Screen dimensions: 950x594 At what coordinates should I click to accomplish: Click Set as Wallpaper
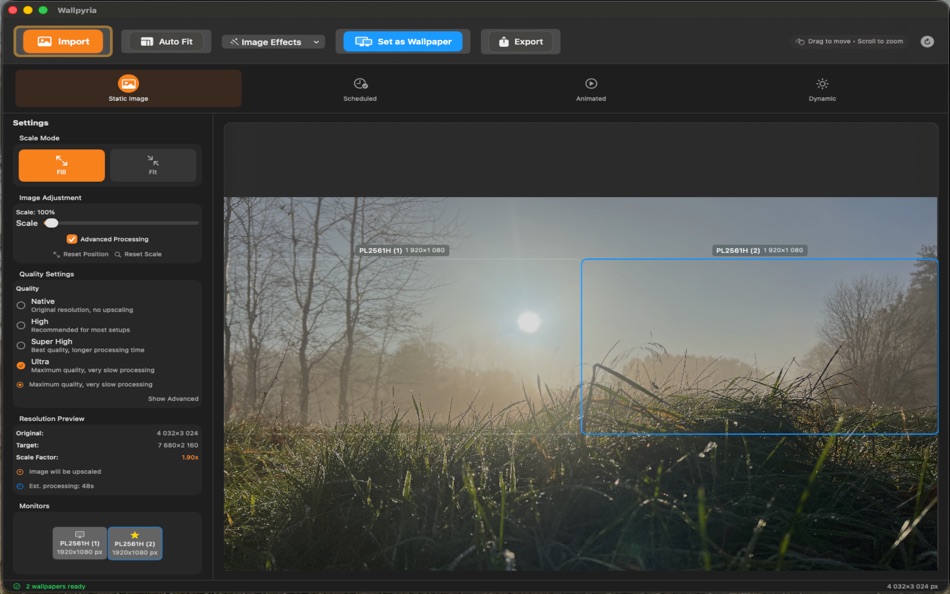point(403,41)
